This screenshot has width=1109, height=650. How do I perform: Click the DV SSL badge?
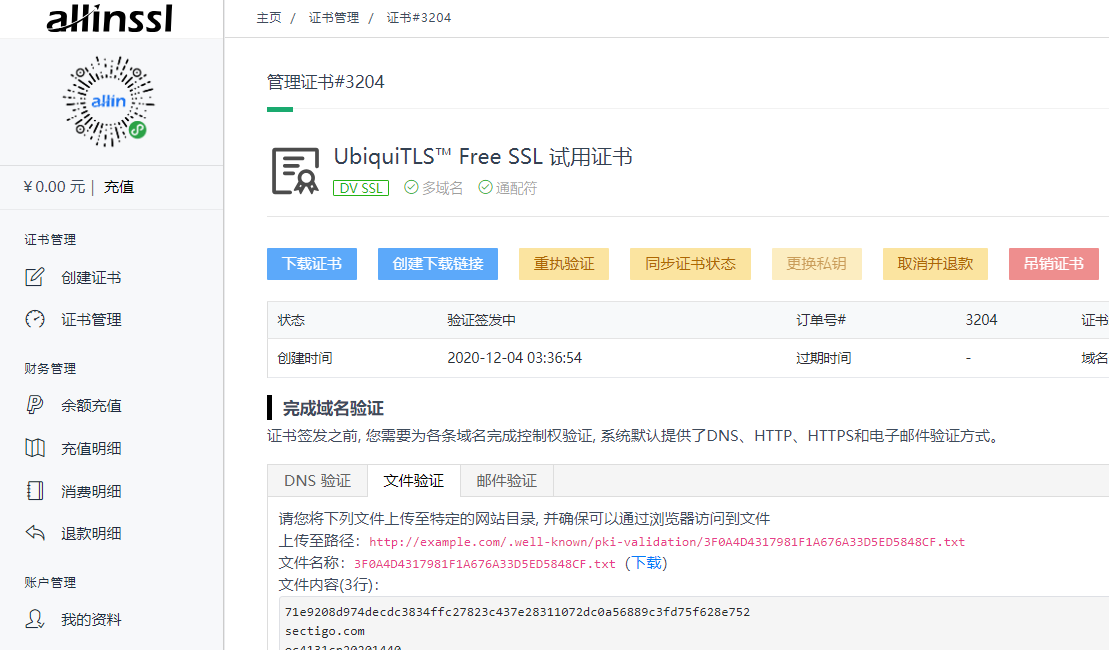(361, 188)
